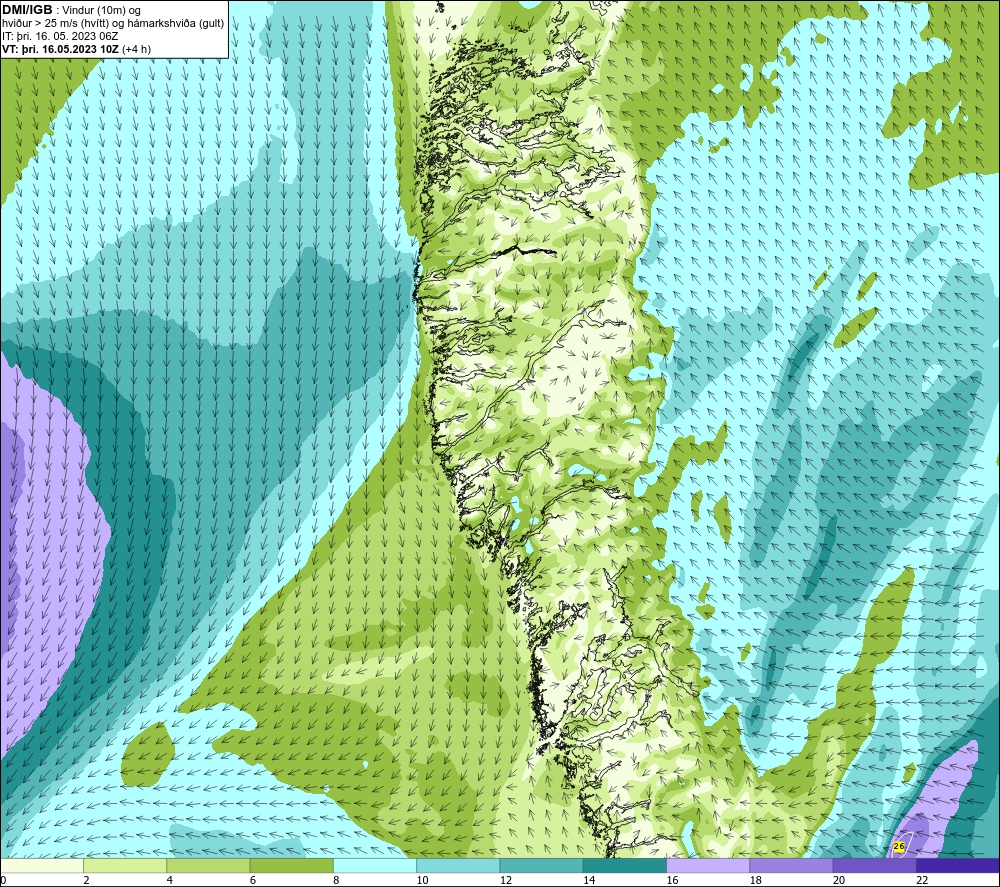The width and height of the screenshot is (1000, 887).
Task: Click the '(+4 h)' forecast offset text
Action: [136, 49]
